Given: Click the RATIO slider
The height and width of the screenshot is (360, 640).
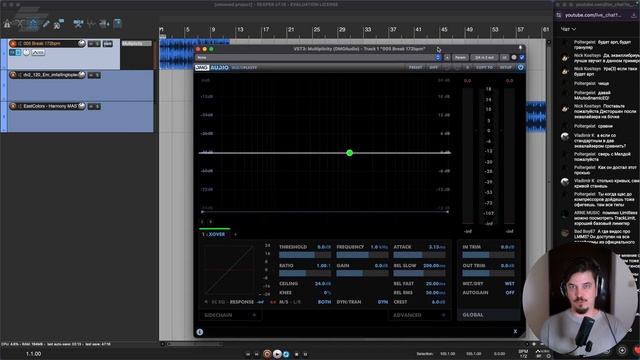Looking at the screenshot, I should pos(305,273).
